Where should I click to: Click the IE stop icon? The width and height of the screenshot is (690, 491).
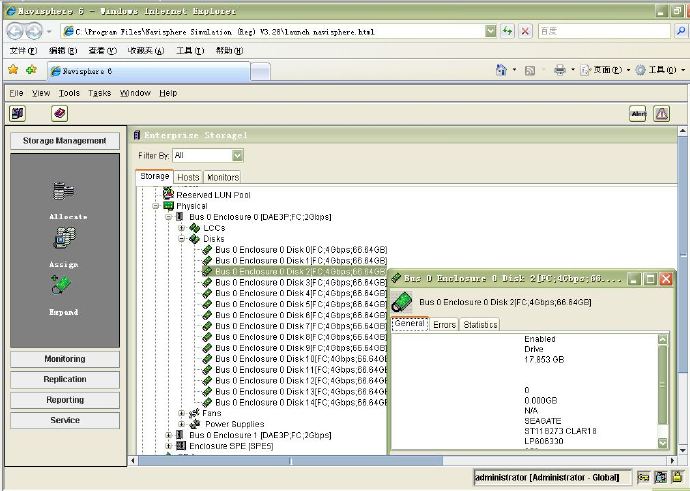tap(525, 31)
